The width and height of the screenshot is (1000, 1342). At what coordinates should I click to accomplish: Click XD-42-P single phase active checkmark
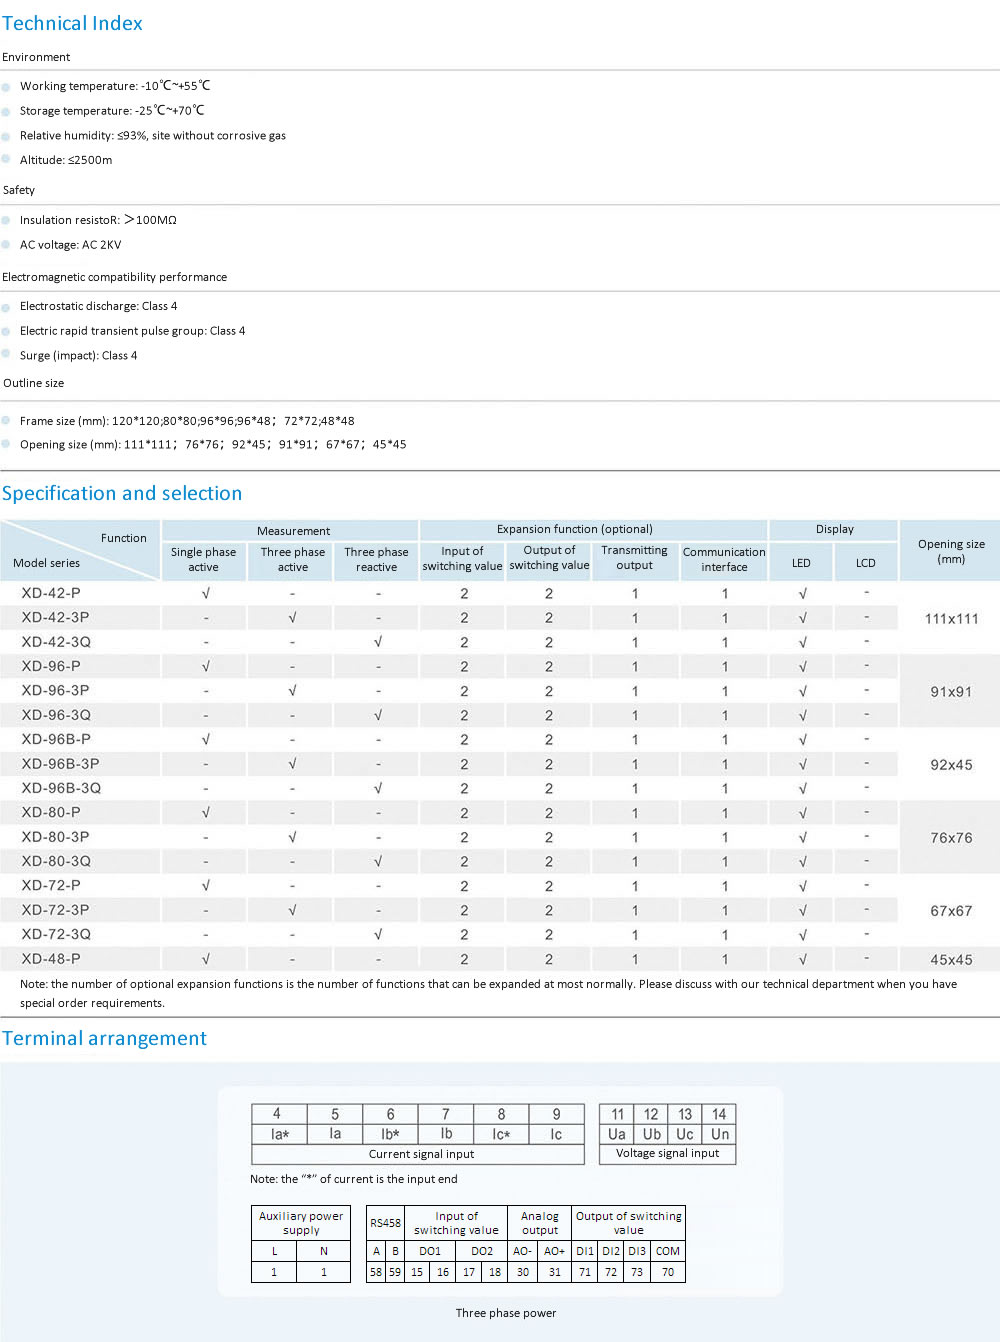[x=205, y=593]
